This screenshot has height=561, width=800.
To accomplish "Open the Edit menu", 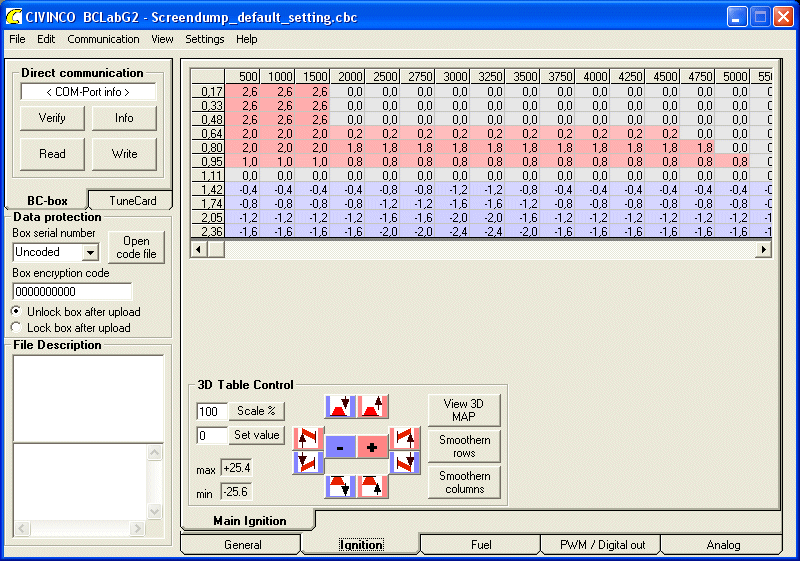I will (46, 39).
